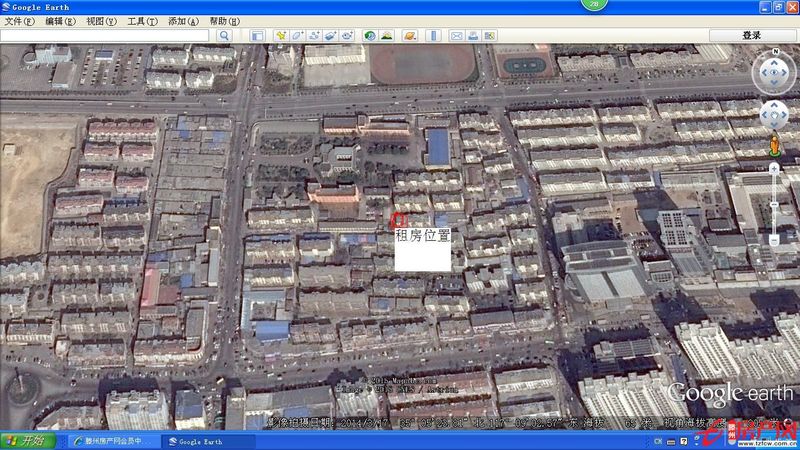Open the 视图 (View) menu
Screen dimensions: 800x450
(101, 21)
